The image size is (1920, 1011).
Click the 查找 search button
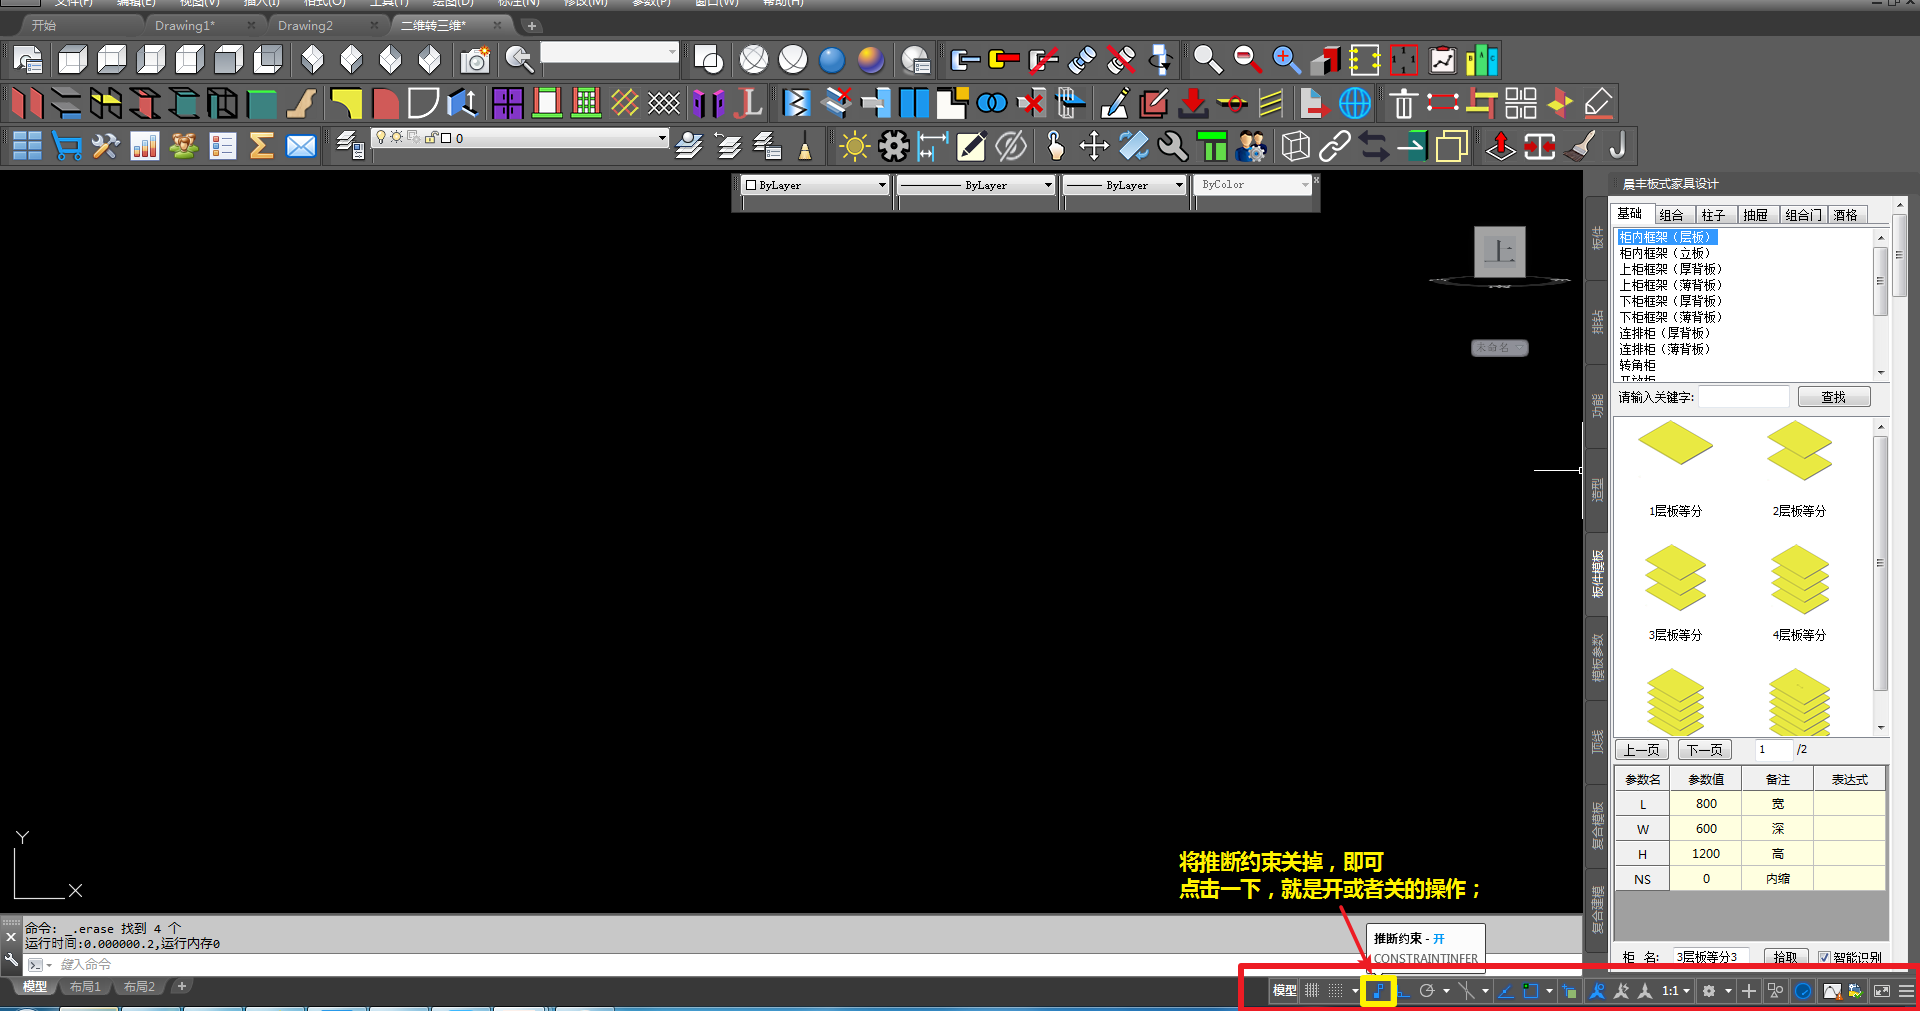click(x=1833, y=397)
